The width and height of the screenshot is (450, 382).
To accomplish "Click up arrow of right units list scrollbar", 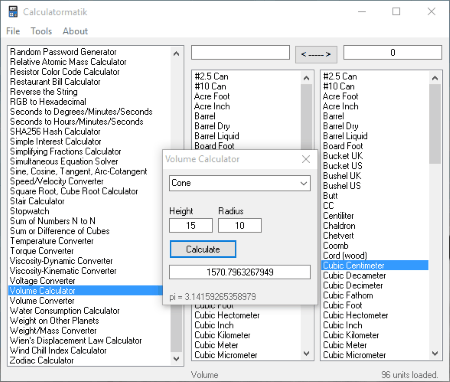I will coord(435,78).
